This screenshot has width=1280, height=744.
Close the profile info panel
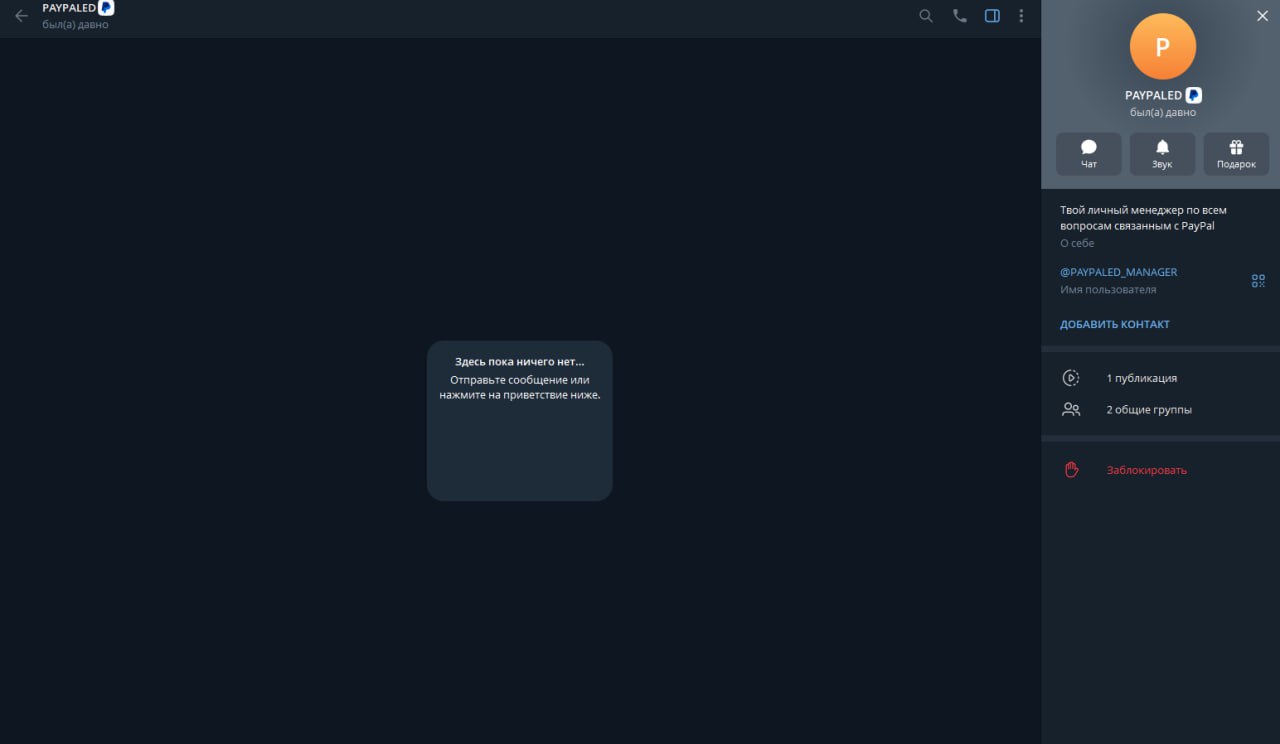point(1262,16)
